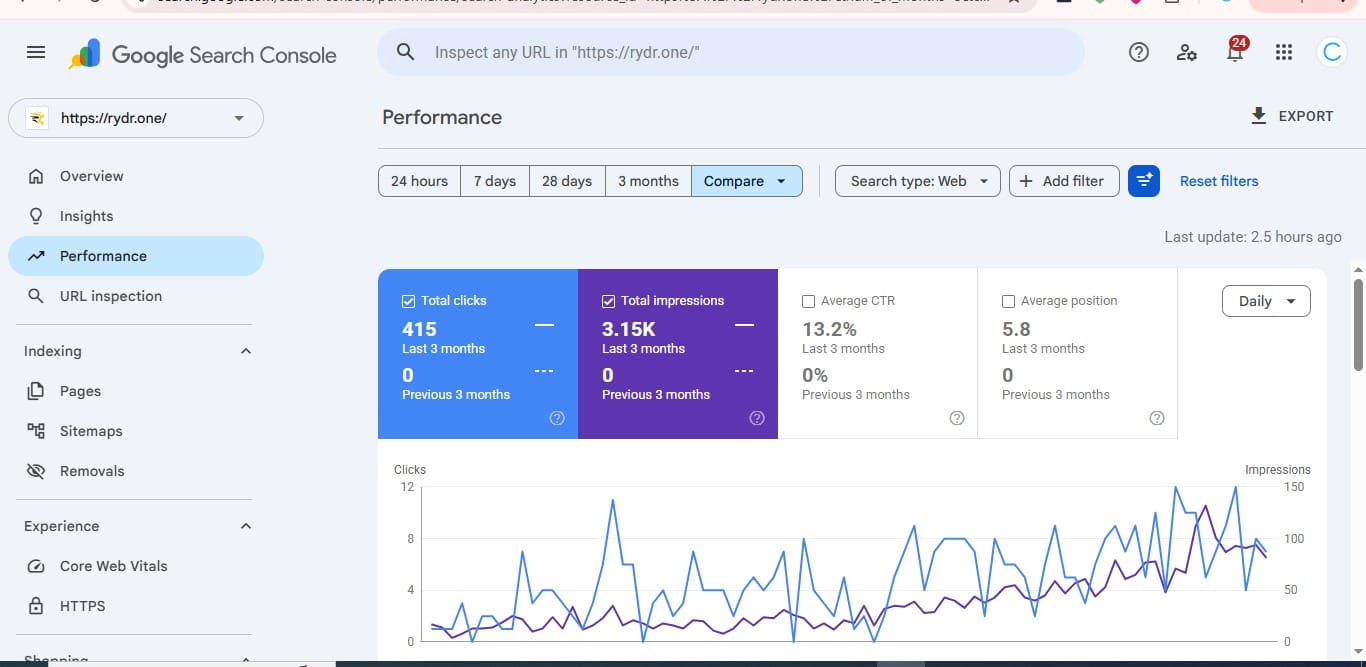The height and width of the screenshot is (667, 1366).
Task: Click help icon in Average position card
Action: (1157, 418)
